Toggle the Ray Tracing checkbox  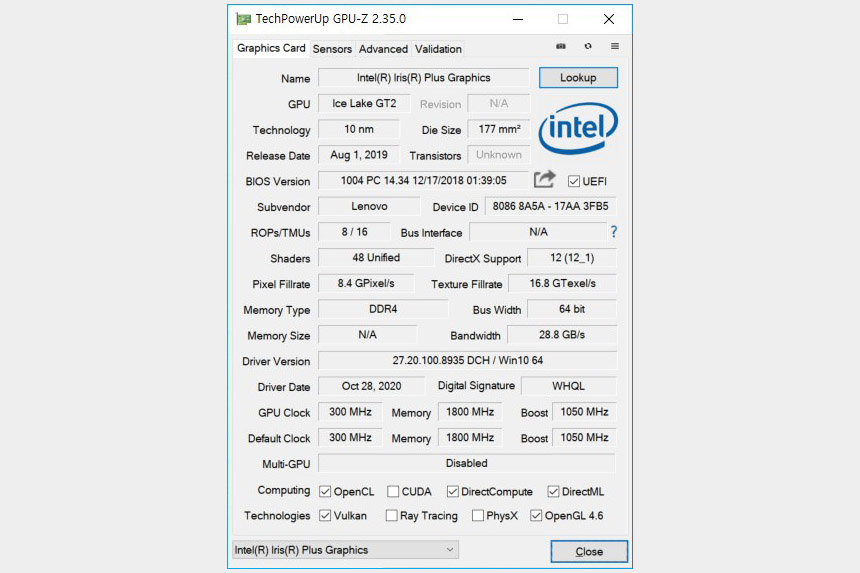(x=392, y=516)
